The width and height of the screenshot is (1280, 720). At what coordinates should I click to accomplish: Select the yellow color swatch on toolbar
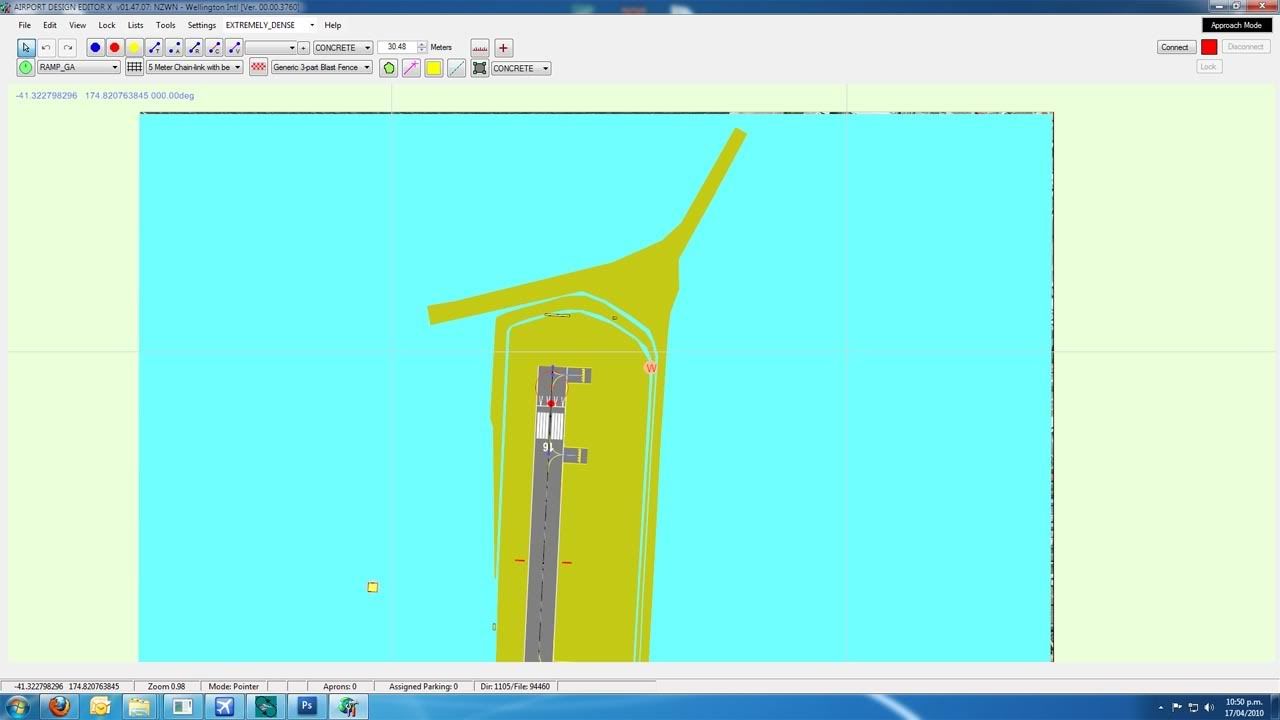tap(432, 67)
